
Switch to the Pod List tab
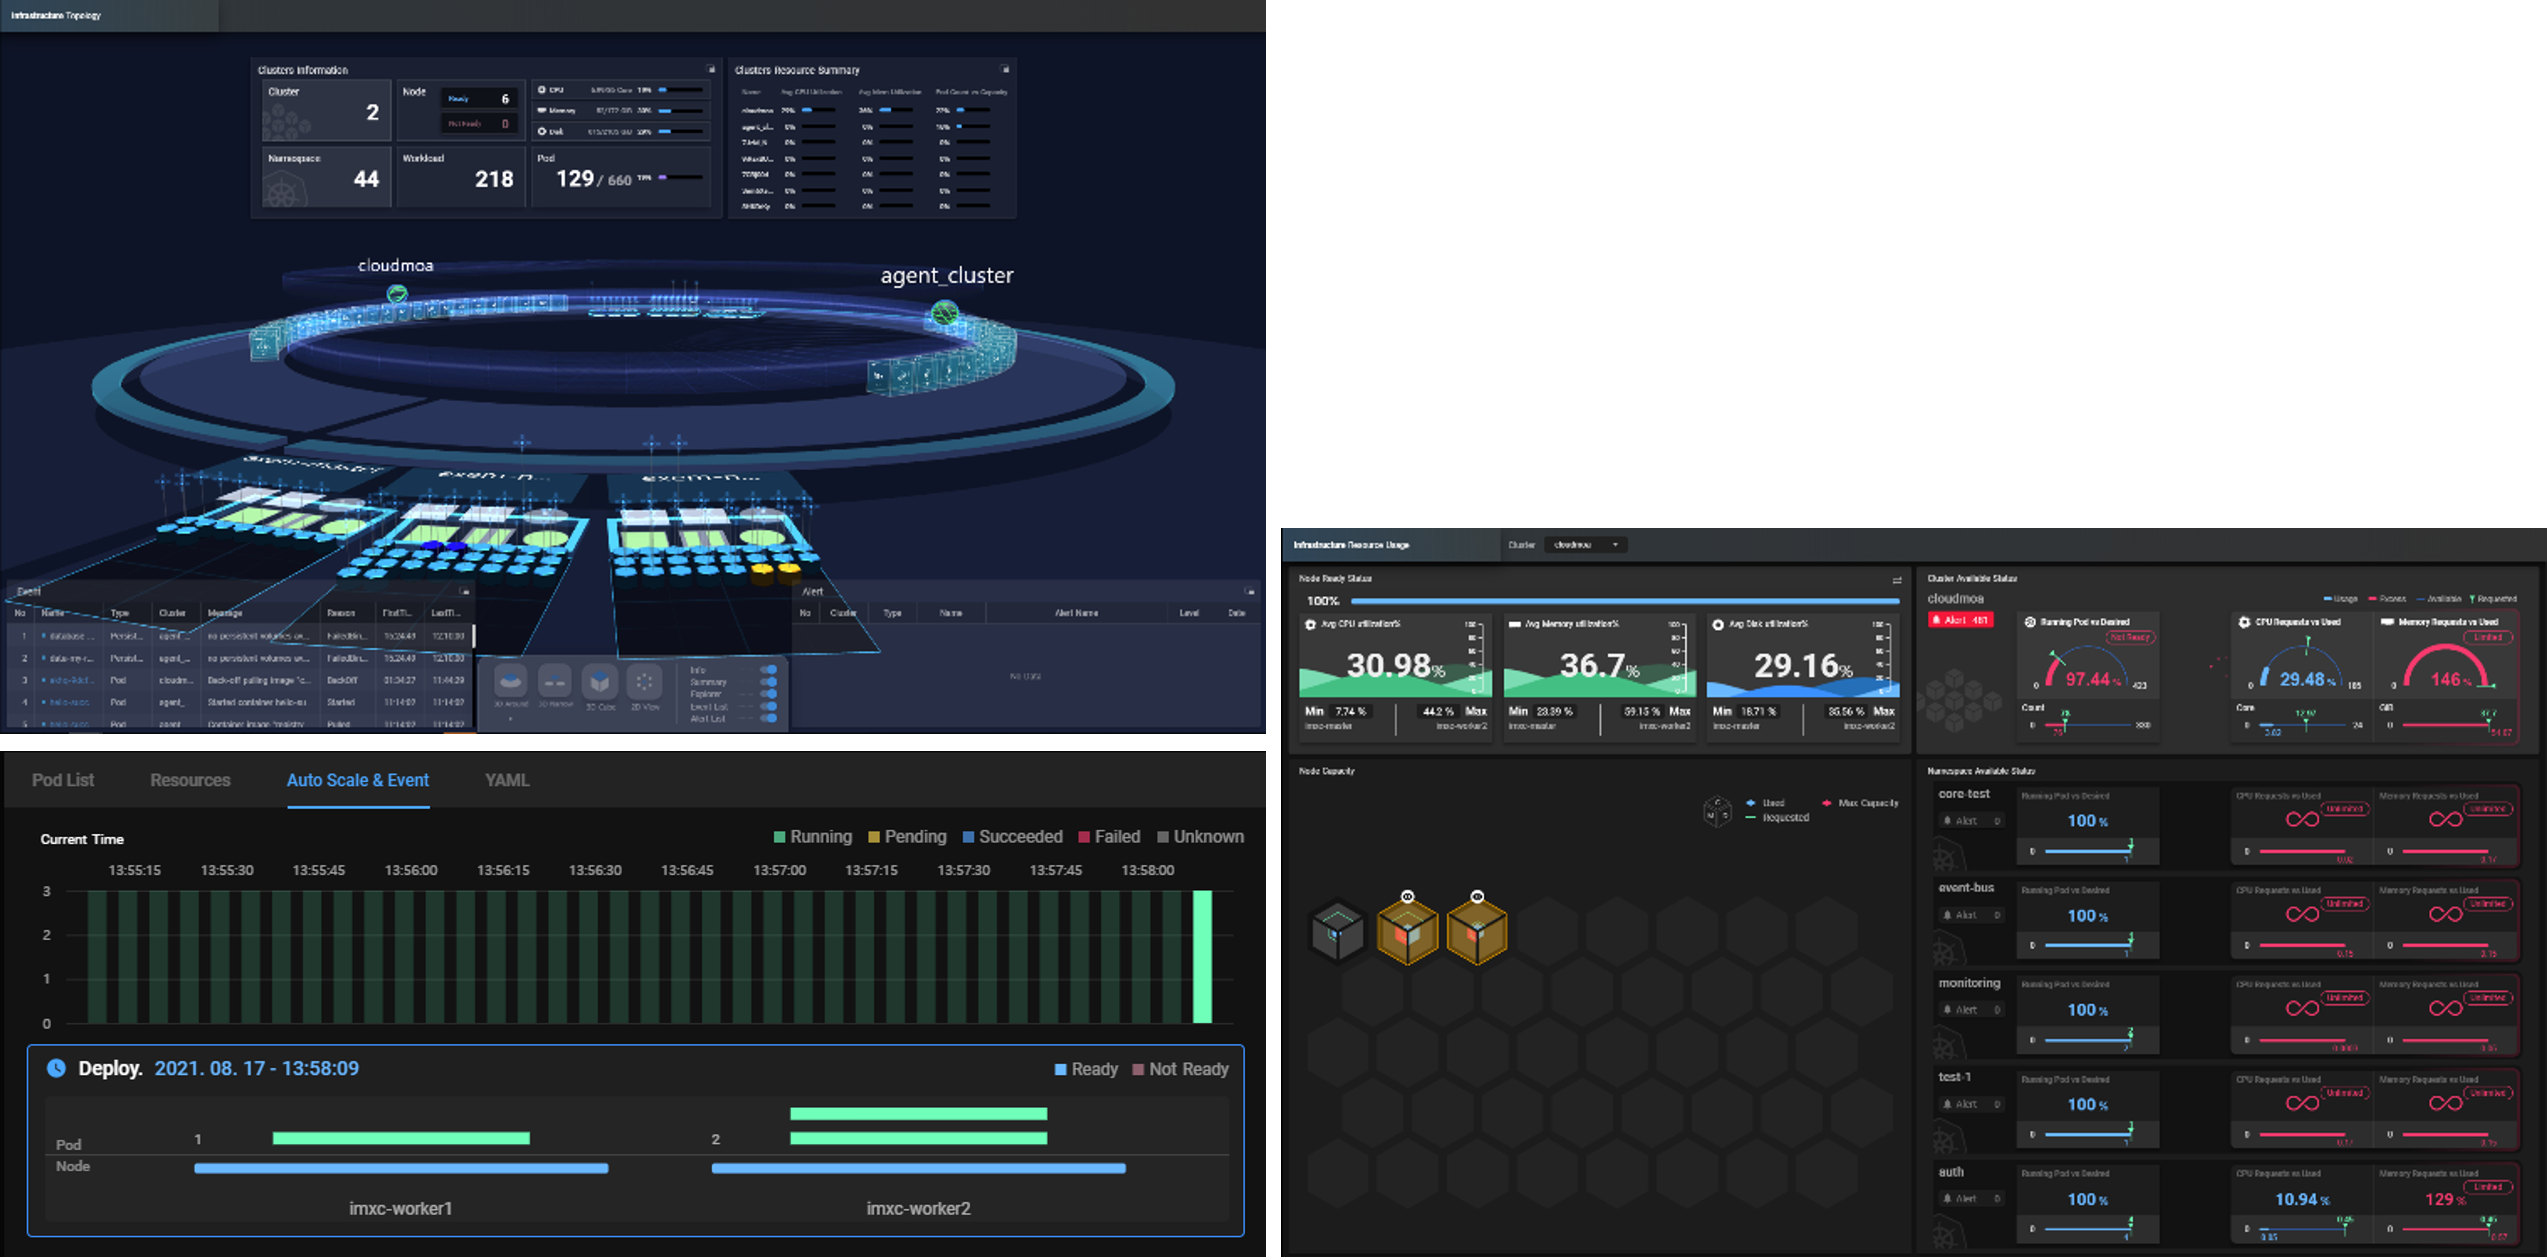[63, 780]
